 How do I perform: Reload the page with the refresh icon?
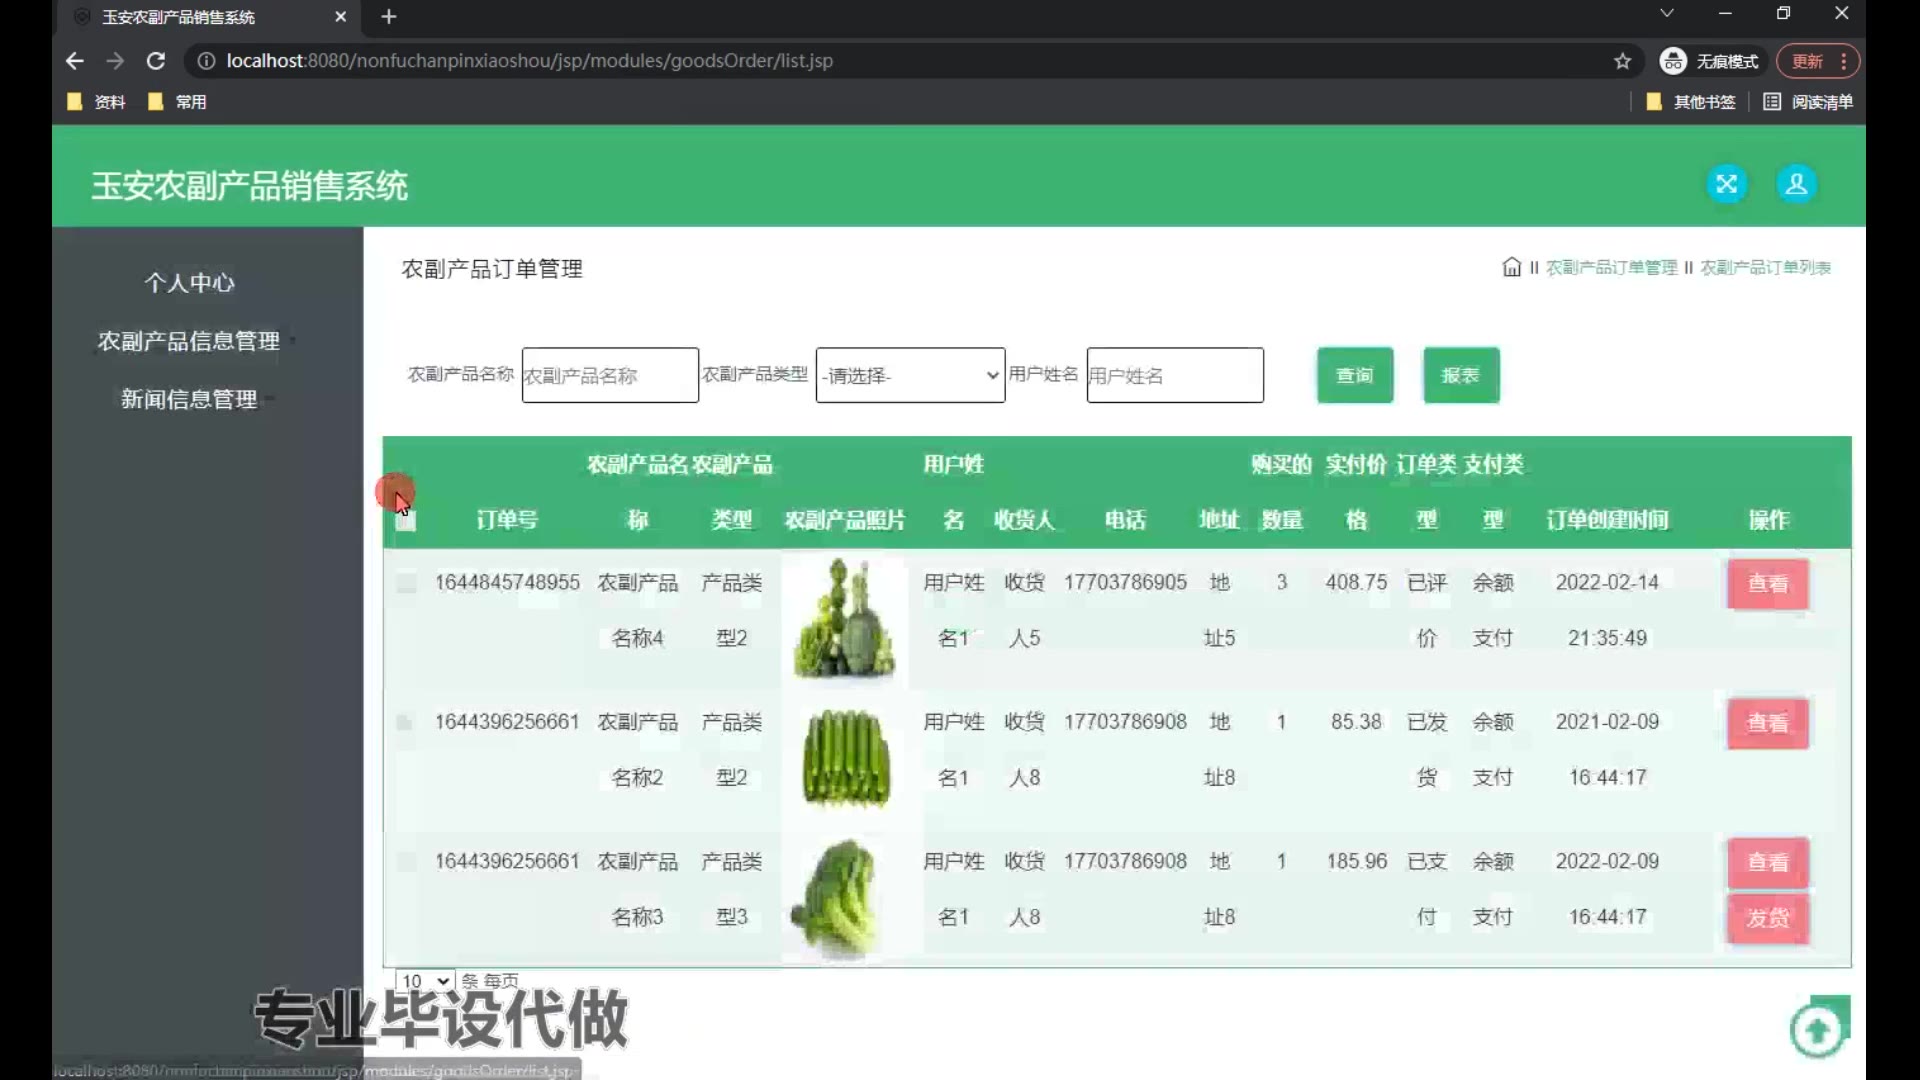point(156,61)
